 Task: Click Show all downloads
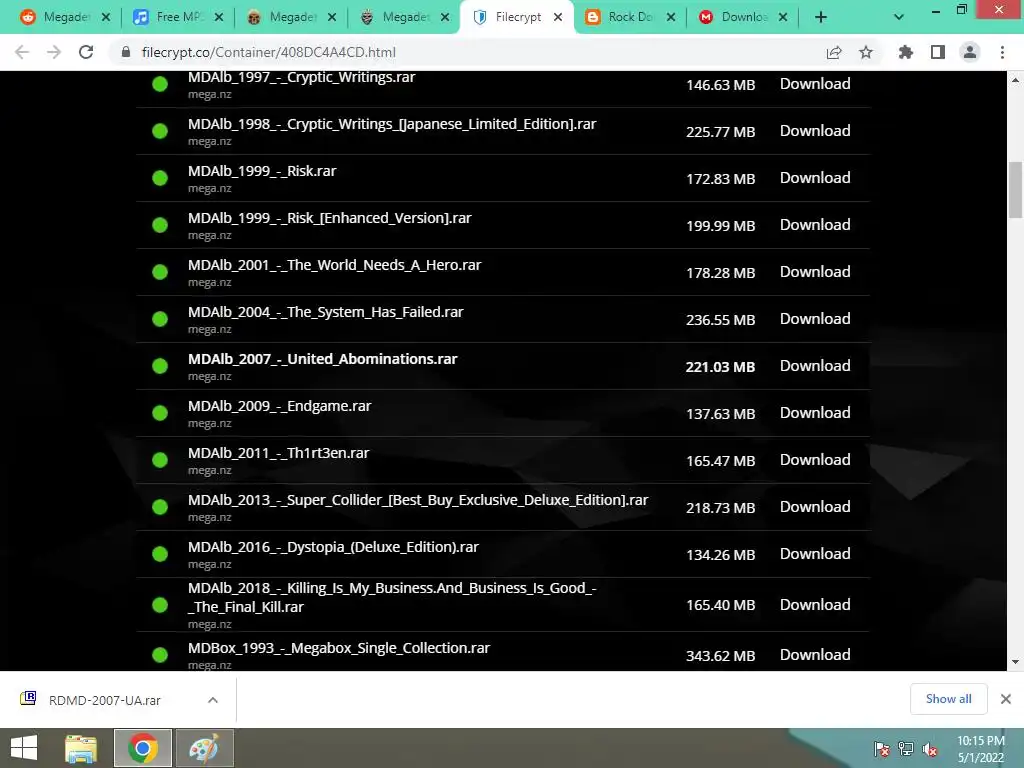(948, 699)
